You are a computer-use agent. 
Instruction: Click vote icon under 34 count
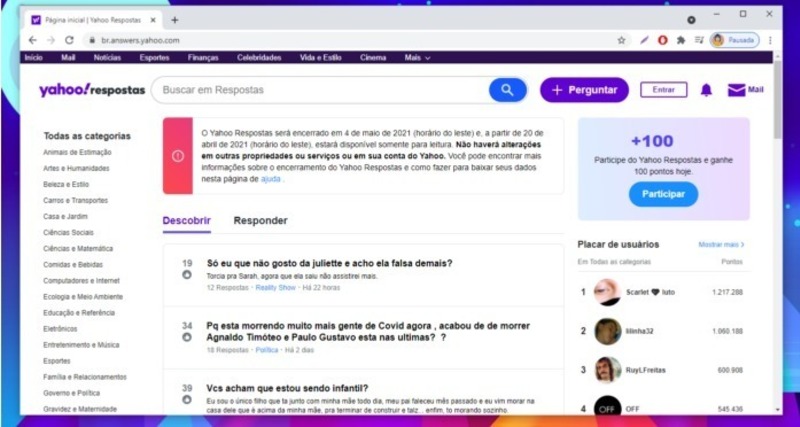(187, 337)
